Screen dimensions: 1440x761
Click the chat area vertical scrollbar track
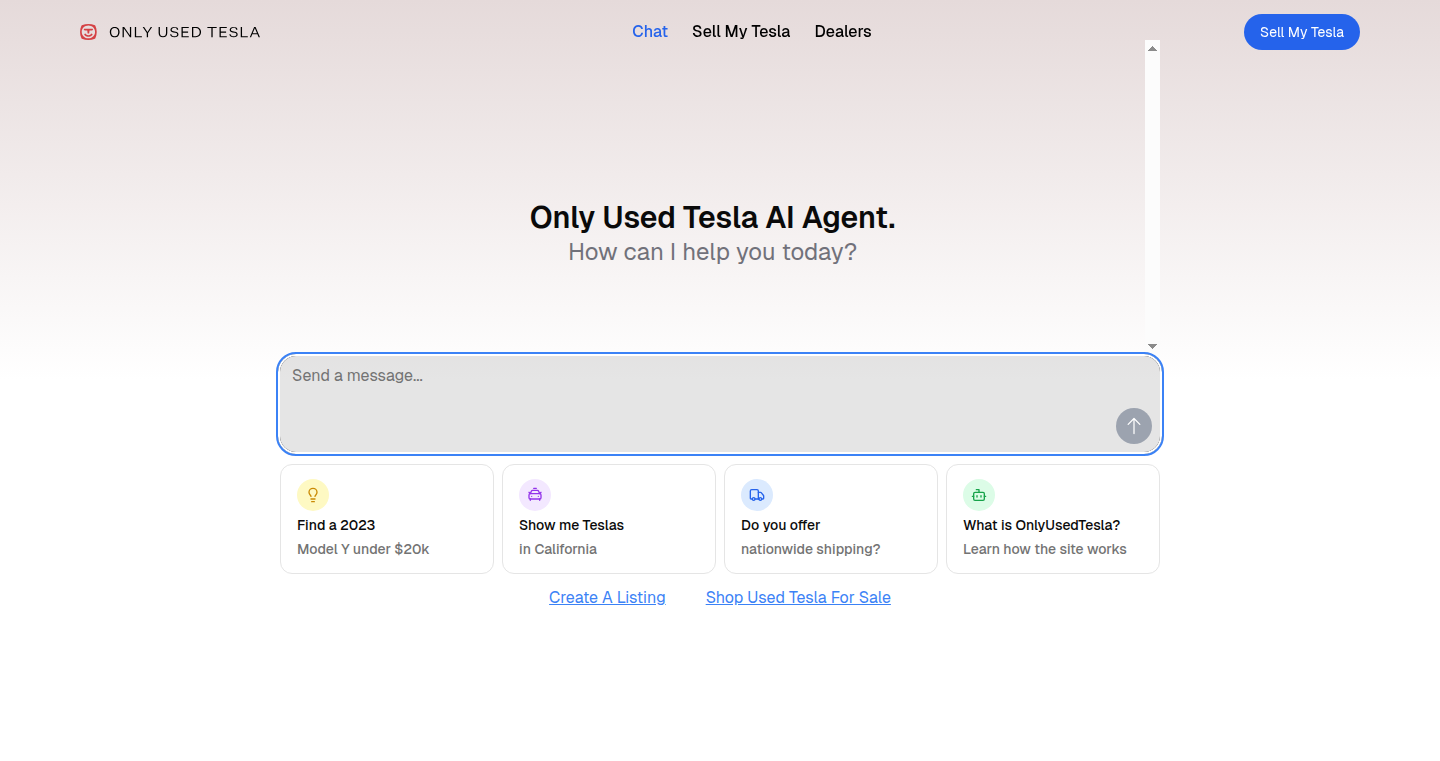point(1152,197)
